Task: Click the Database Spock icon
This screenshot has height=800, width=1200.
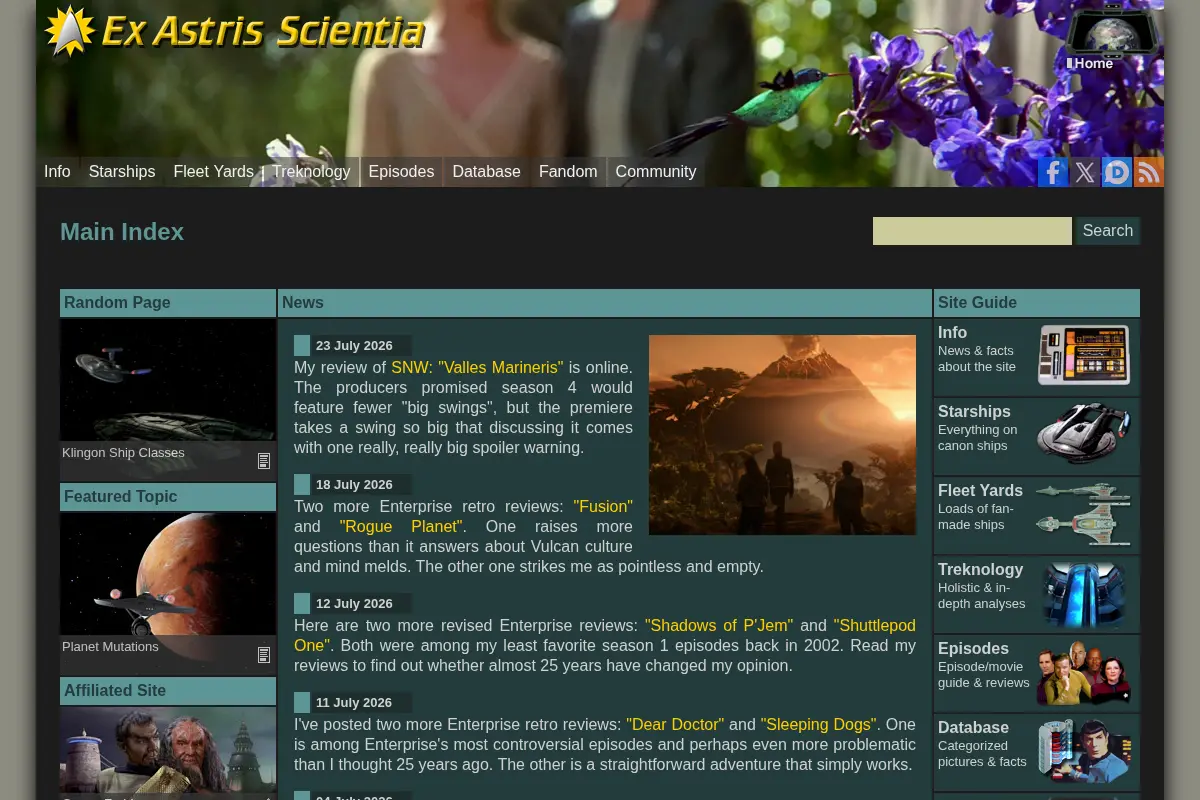Action: tap(1084, 751)
